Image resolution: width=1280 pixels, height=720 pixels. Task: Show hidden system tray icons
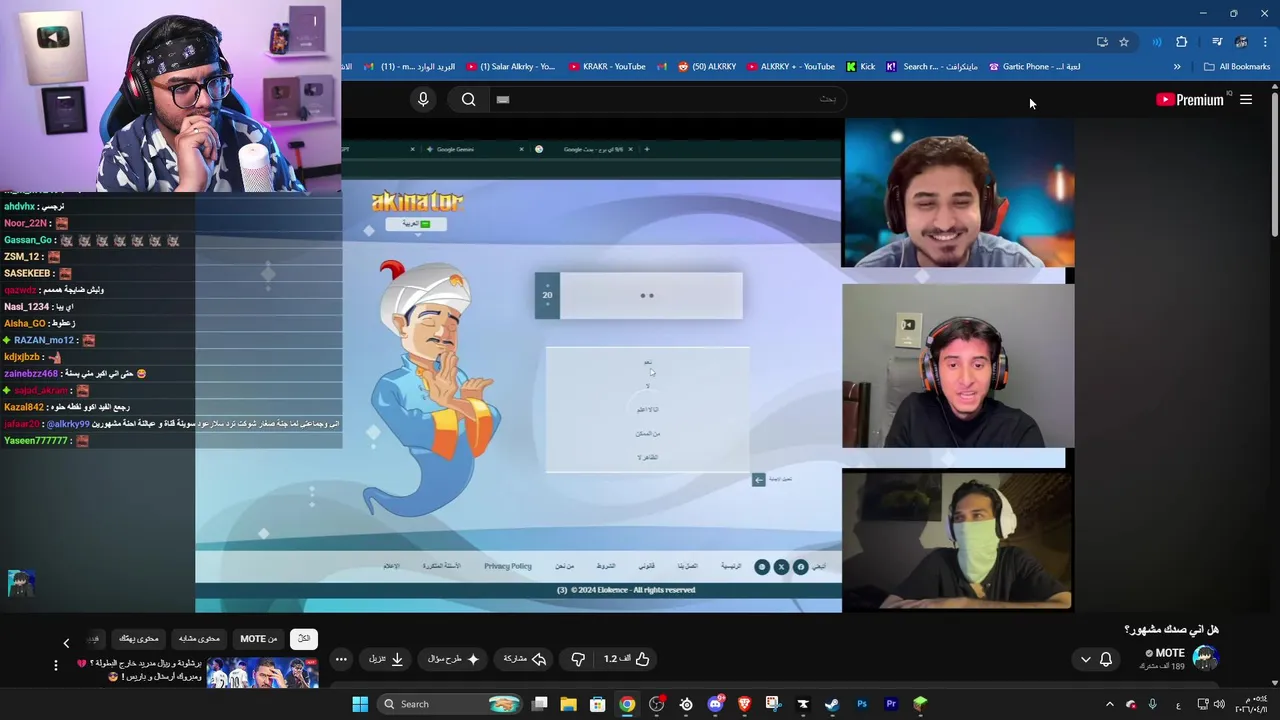tap(1109, 704)
